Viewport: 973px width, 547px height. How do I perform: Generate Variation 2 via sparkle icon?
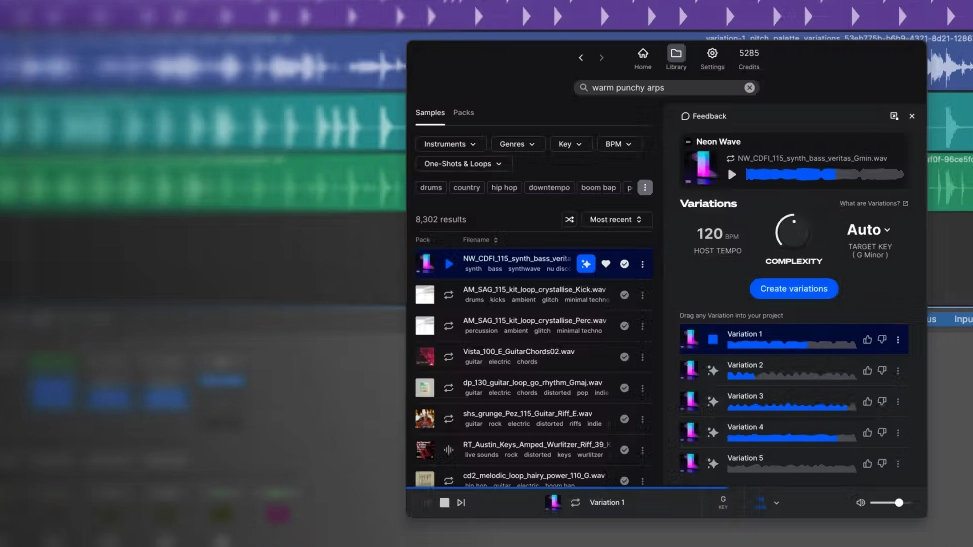pyautogui.click(x=712, y=371)
